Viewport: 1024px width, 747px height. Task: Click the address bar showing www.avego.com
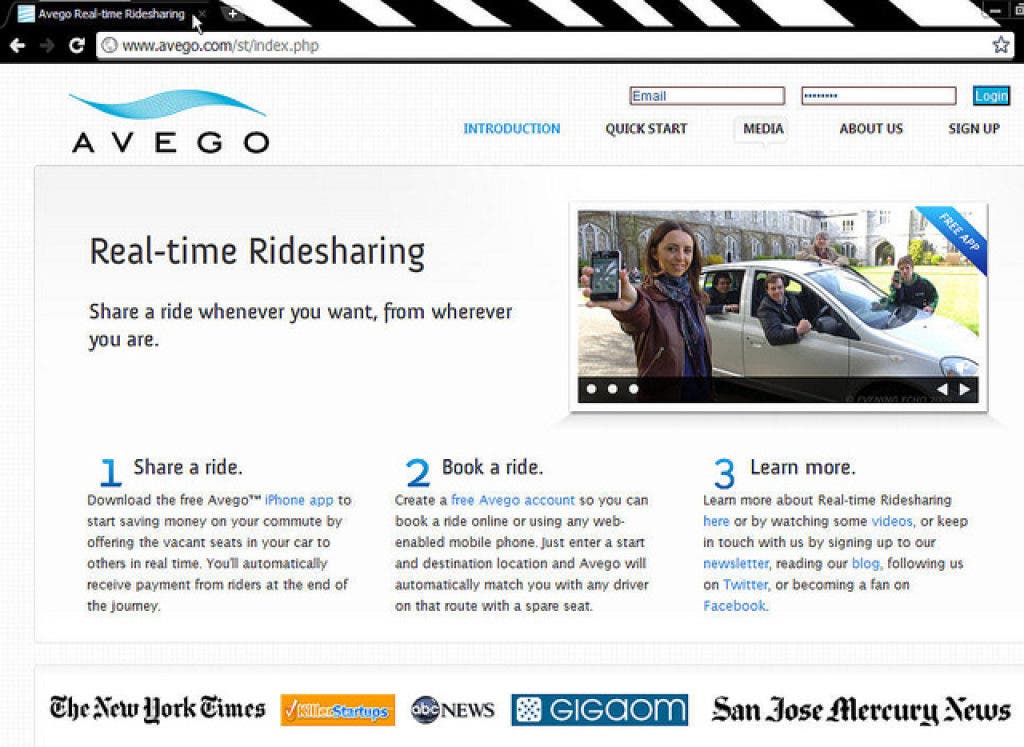click(555, 46)
